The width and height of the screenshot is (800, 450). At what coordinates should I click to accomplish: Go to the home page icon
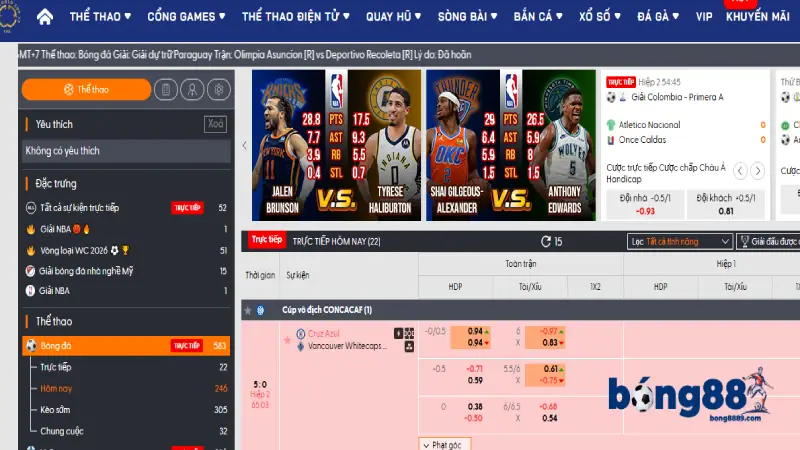[x=45, y=17]
